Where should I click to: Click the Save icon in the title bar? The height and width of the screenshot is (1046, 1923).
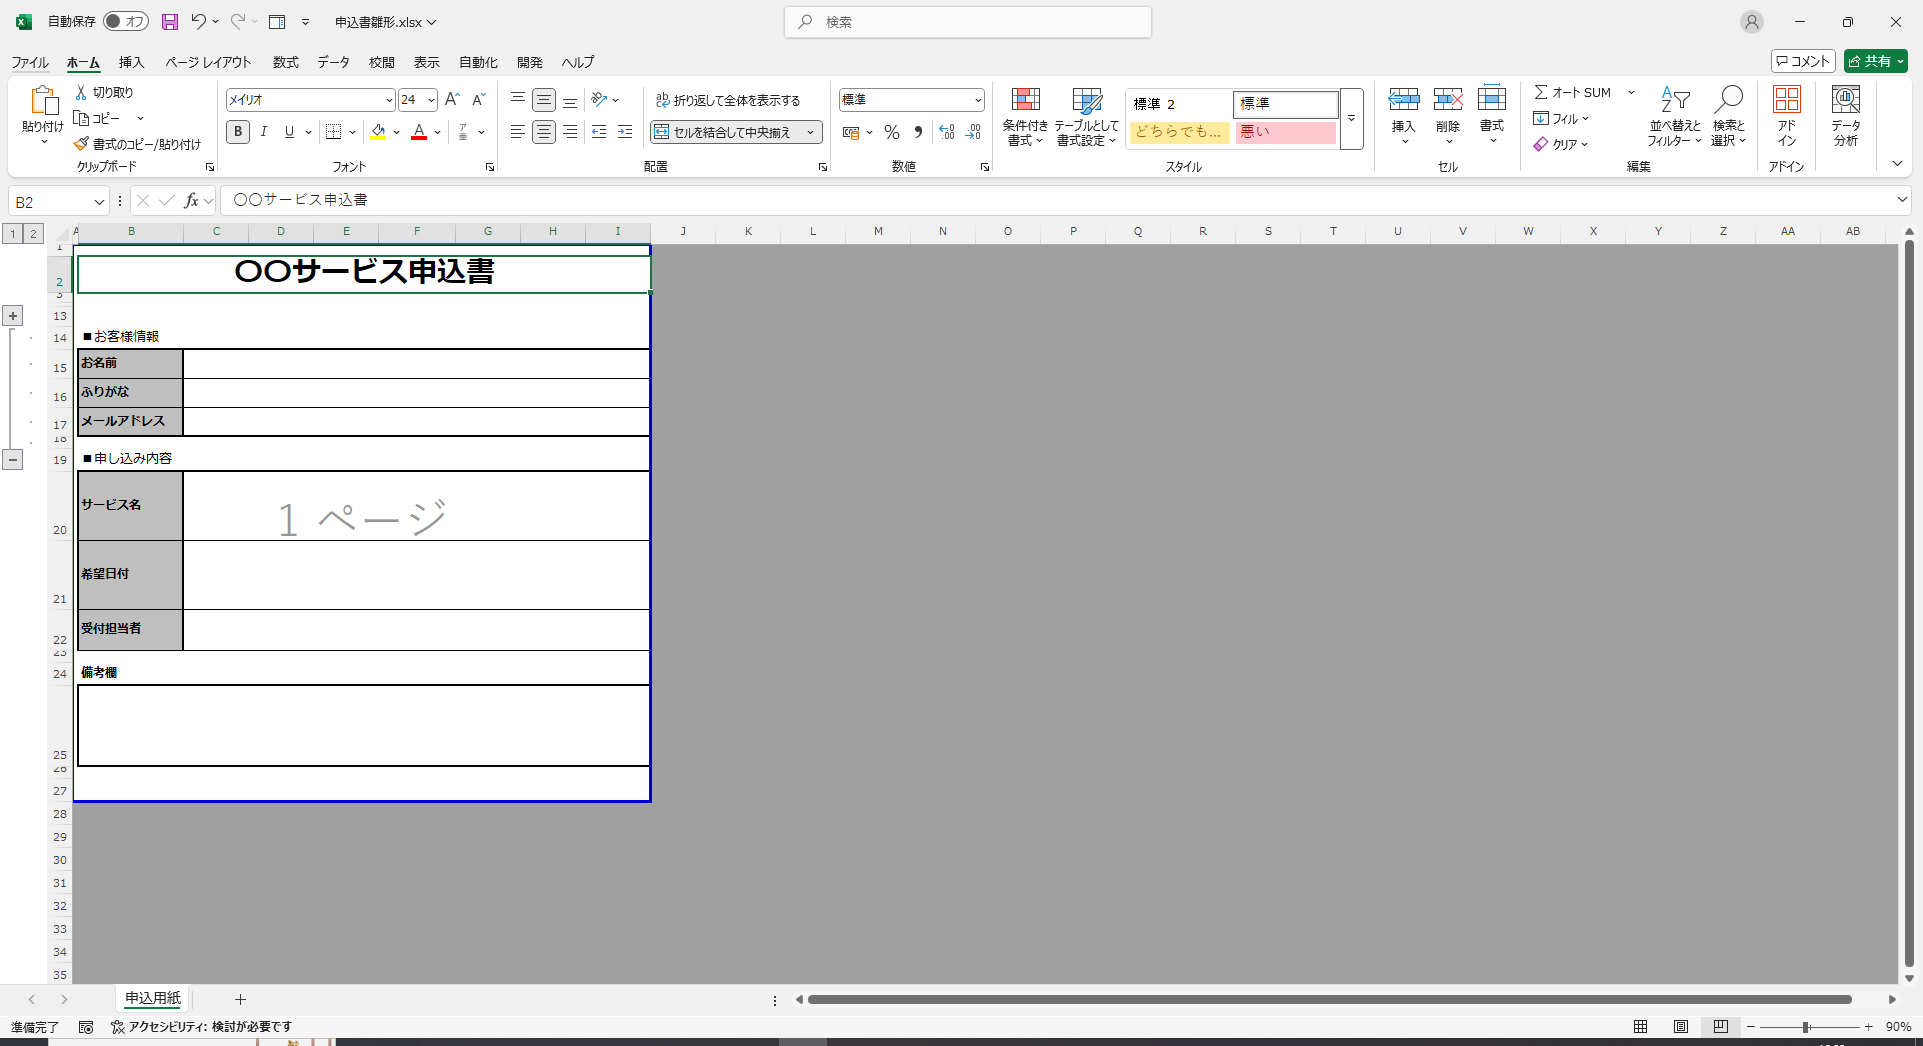pos(168,21)
